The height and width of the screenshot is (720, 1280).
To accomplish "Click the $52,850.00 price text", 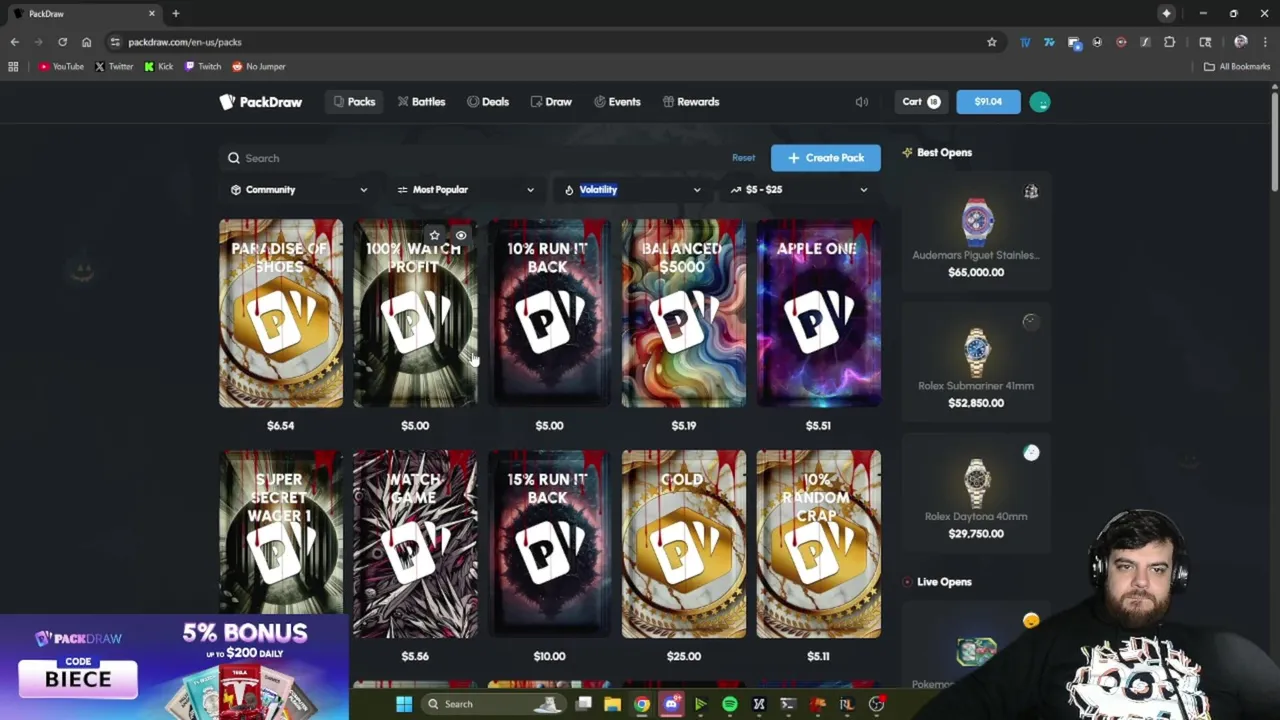I will tap(976, 403).
